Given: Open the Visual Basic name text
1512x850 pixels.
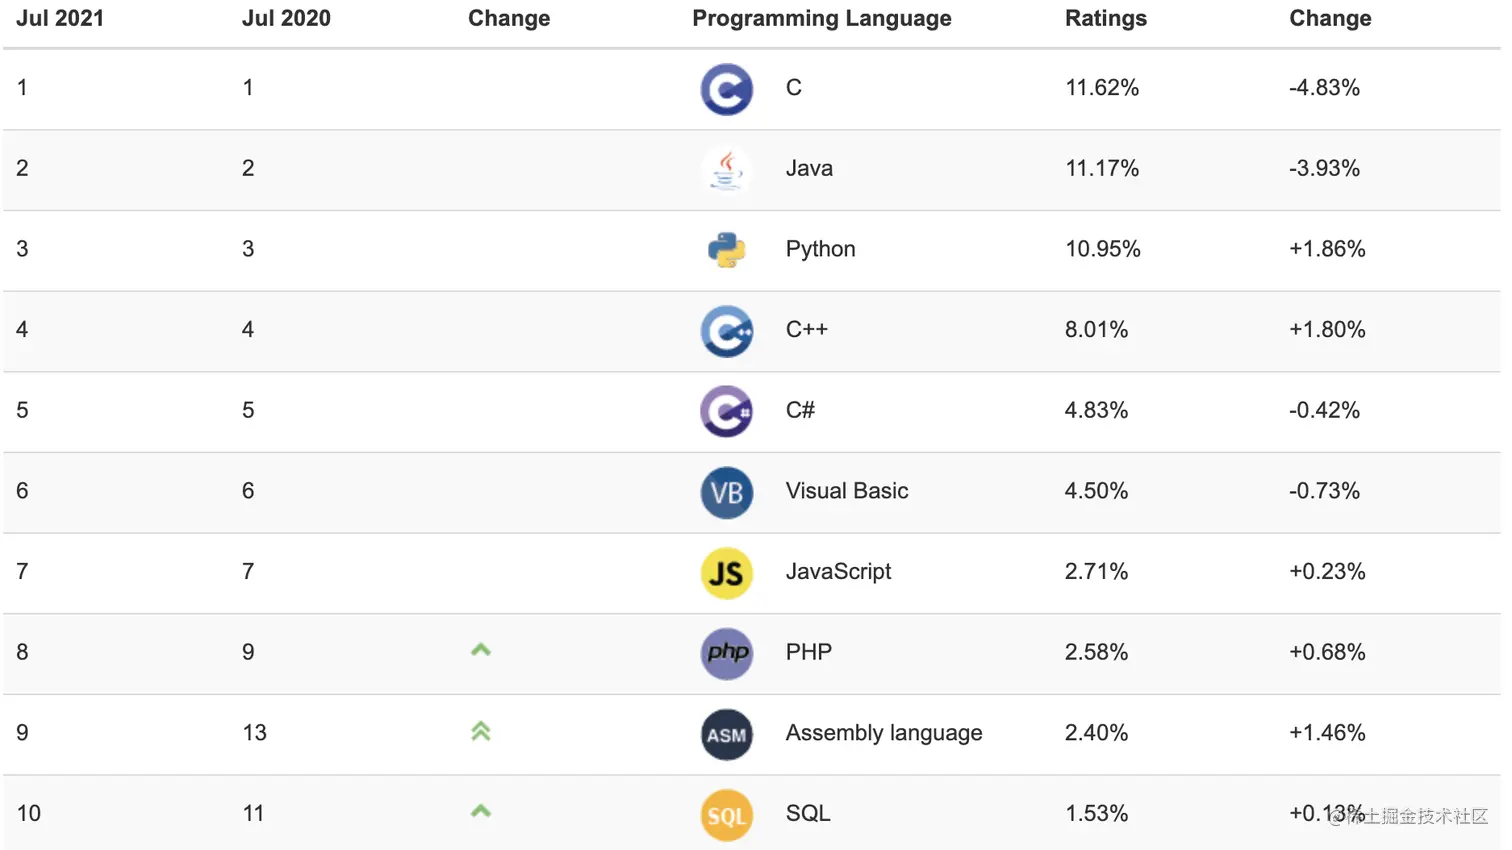Looking at the screenshot, I should click(x=847, y=491).
